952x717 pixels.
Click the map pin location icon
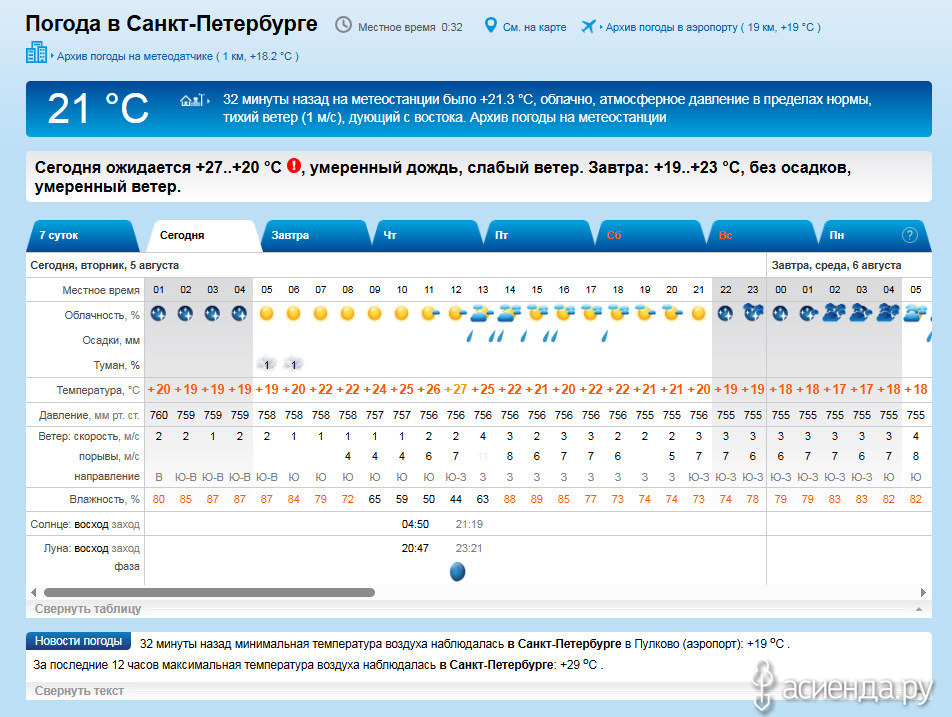click(491, 25)
